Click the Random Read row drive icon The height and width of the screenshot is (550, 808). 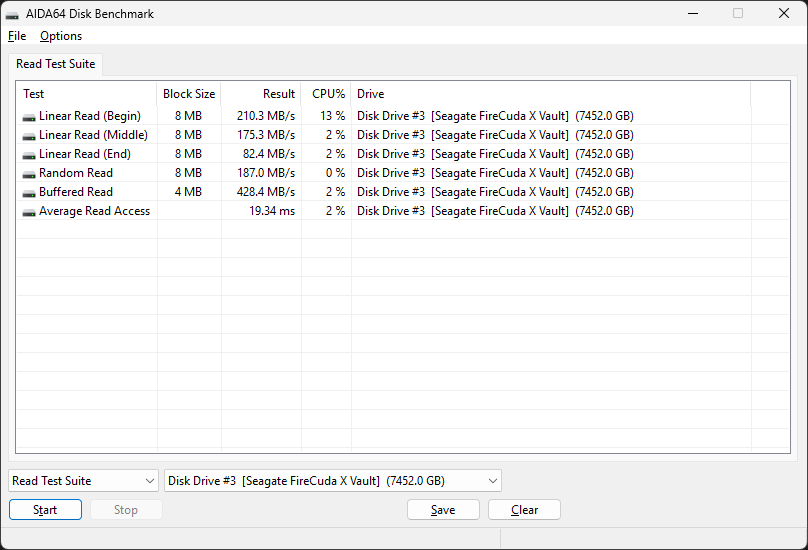coord(29,173)
